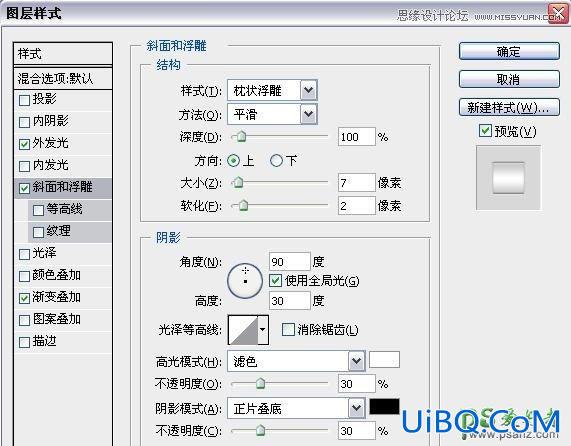Open the 光泽等高线 contour picker arrow
Image resolution: width=571 pixels, height=446 pixels.
click(263, 330)
